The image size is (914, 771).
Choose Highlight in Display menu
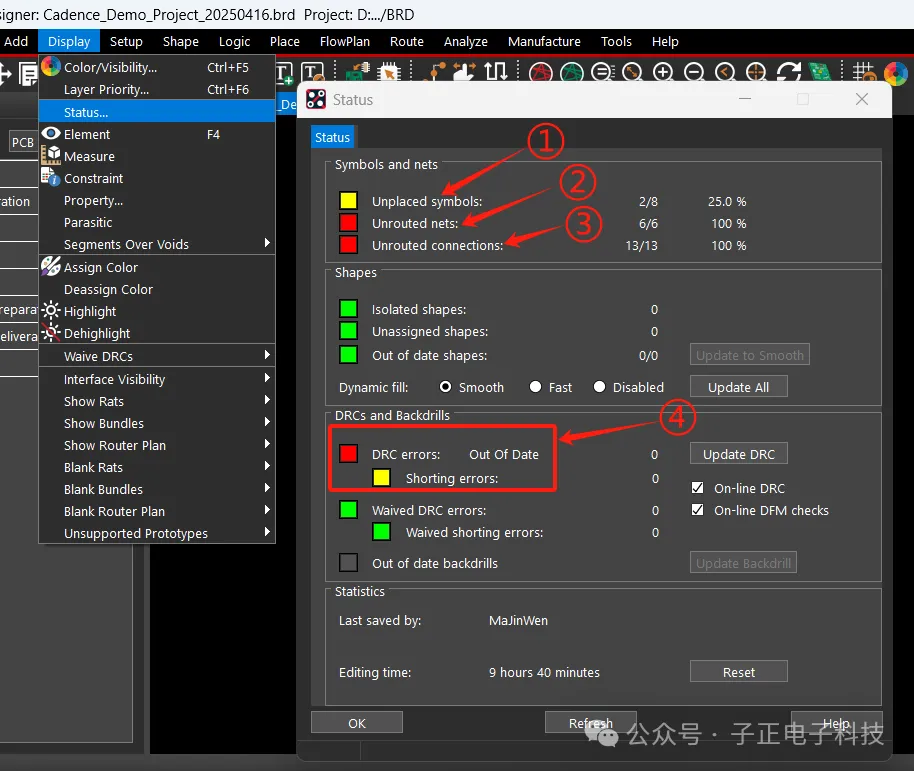point(157,312)
